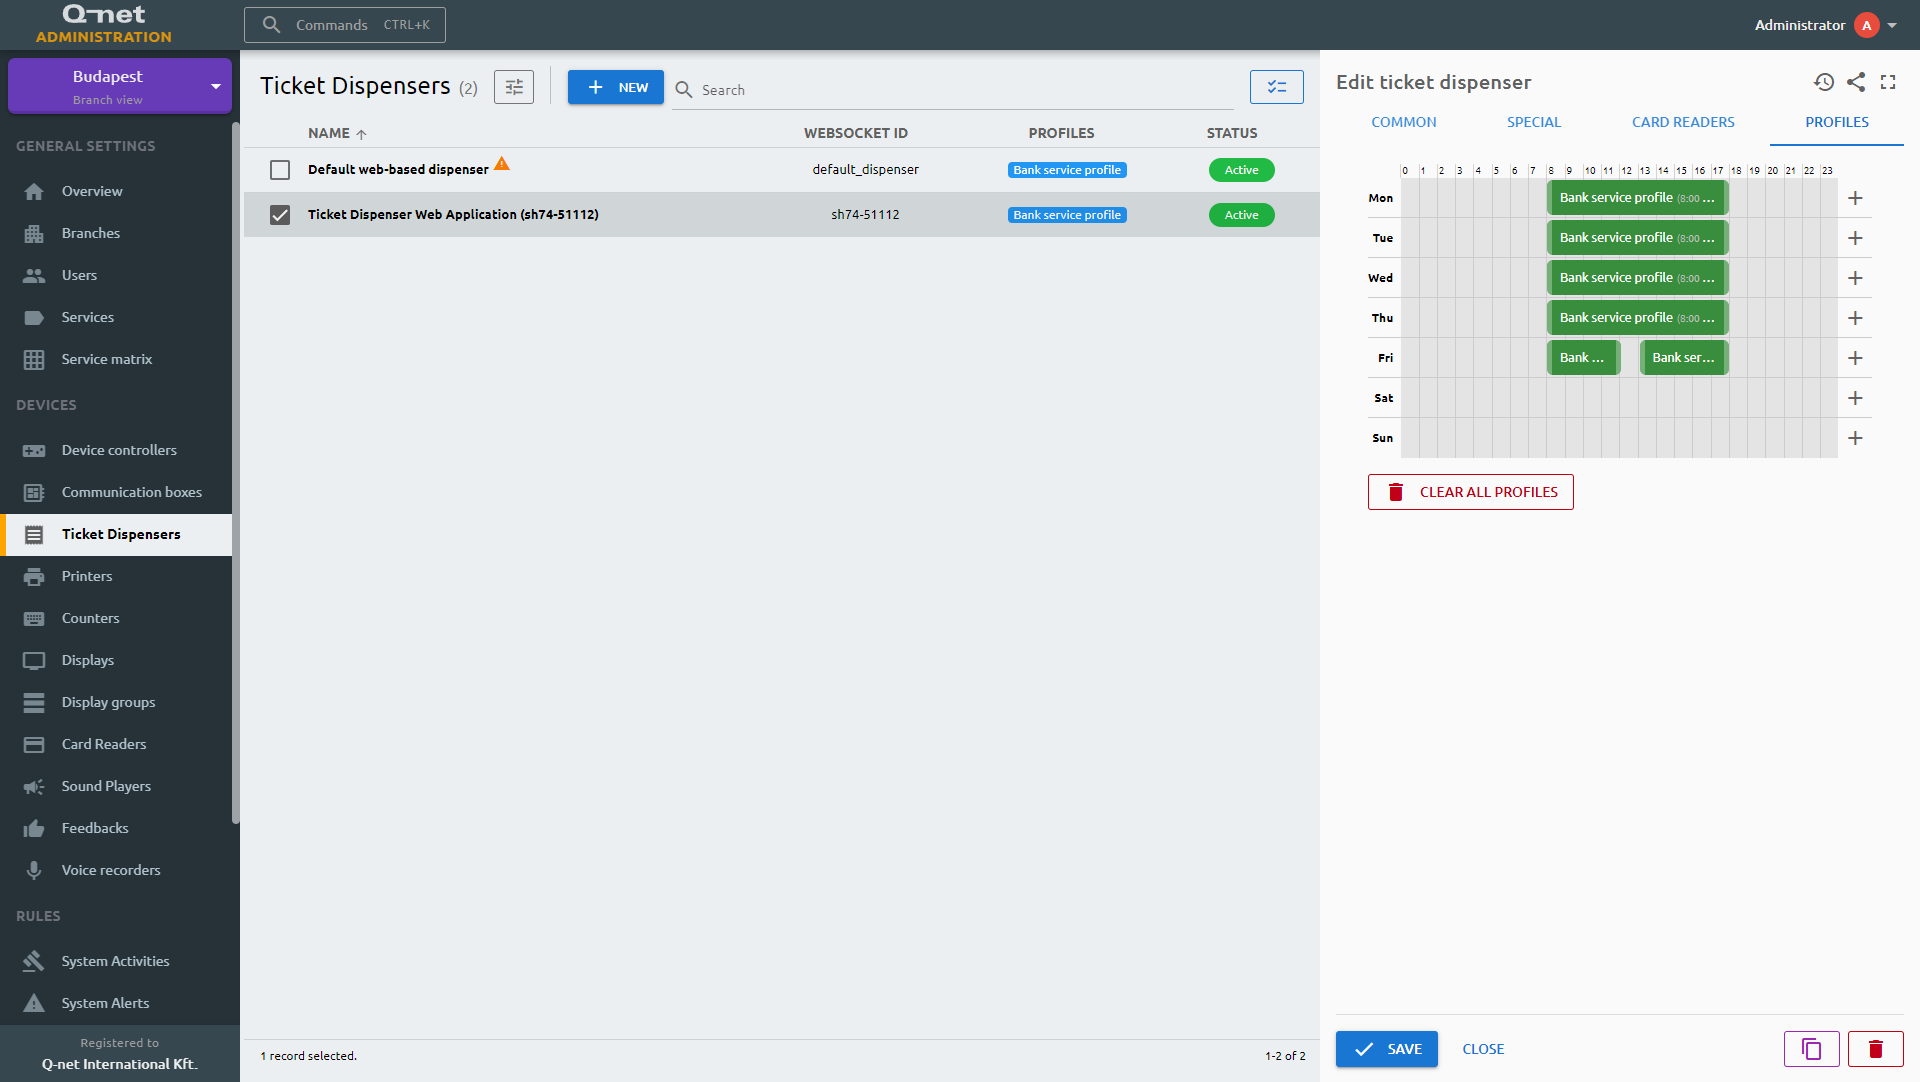Open Printers in the sidebar
The width and height of the screenshot is (1920, 1082).
pos(116,576)
